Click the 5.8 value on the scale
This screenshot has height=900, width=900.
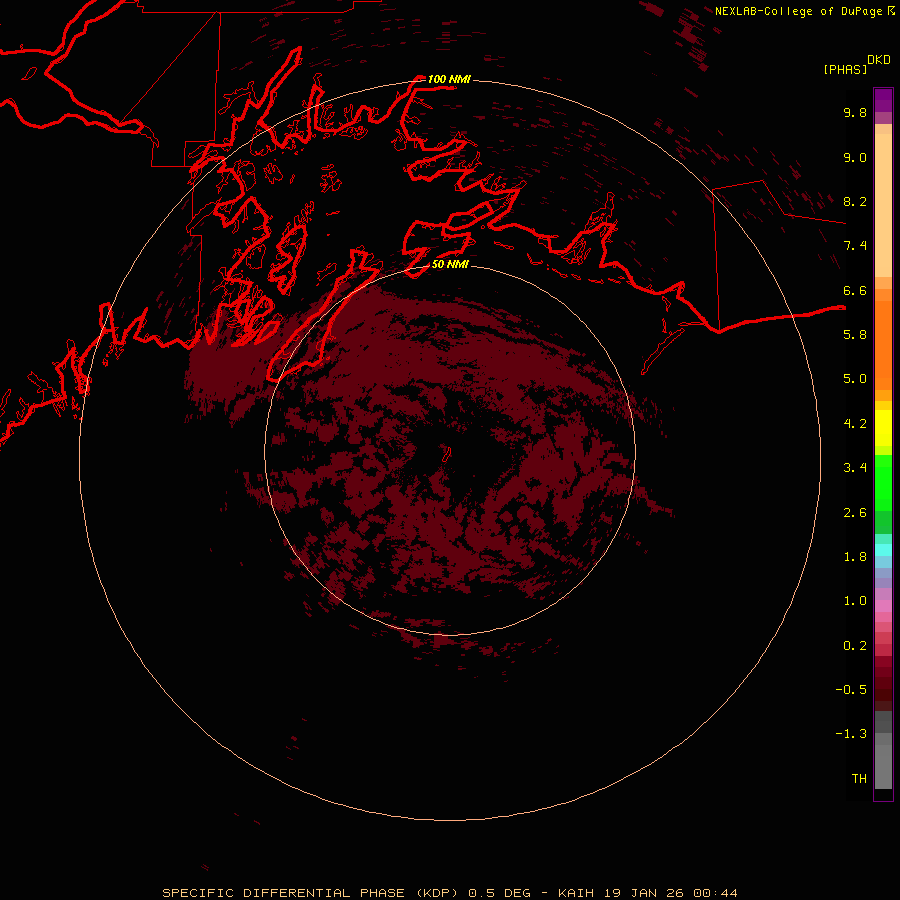pyautogui.click(x=855, y=334)
